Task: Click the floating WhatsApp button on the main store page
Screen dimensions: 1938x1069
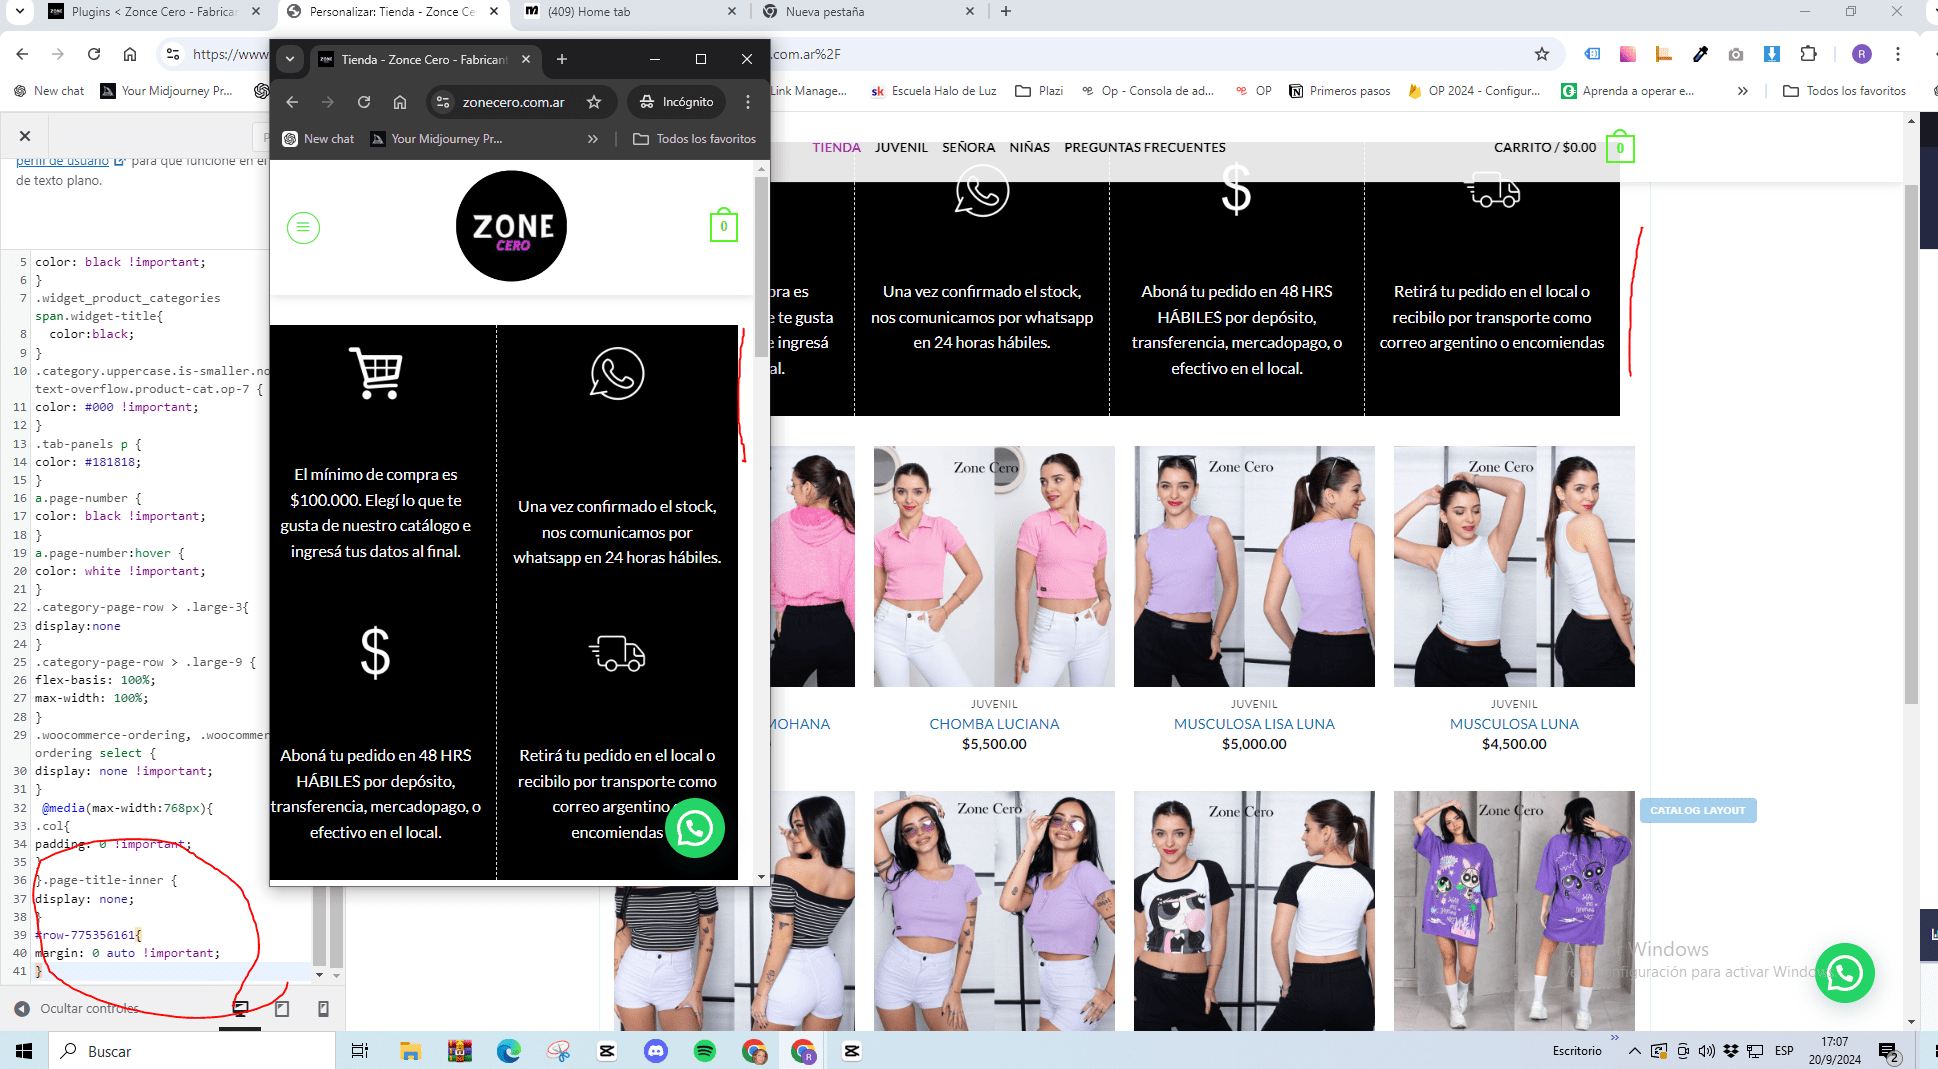Action: [x=1845, y=973]
